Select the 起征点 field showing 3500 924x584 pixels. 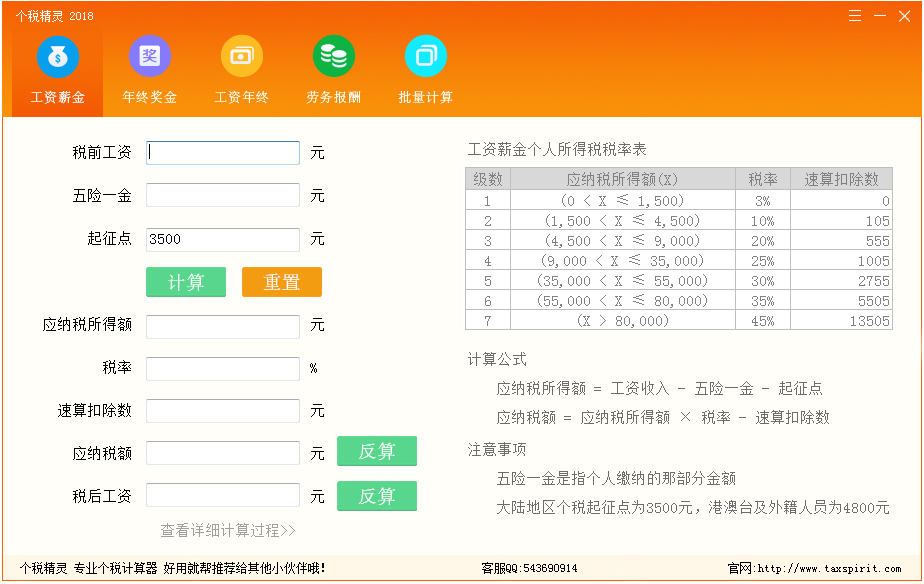(x=222, y=239)
